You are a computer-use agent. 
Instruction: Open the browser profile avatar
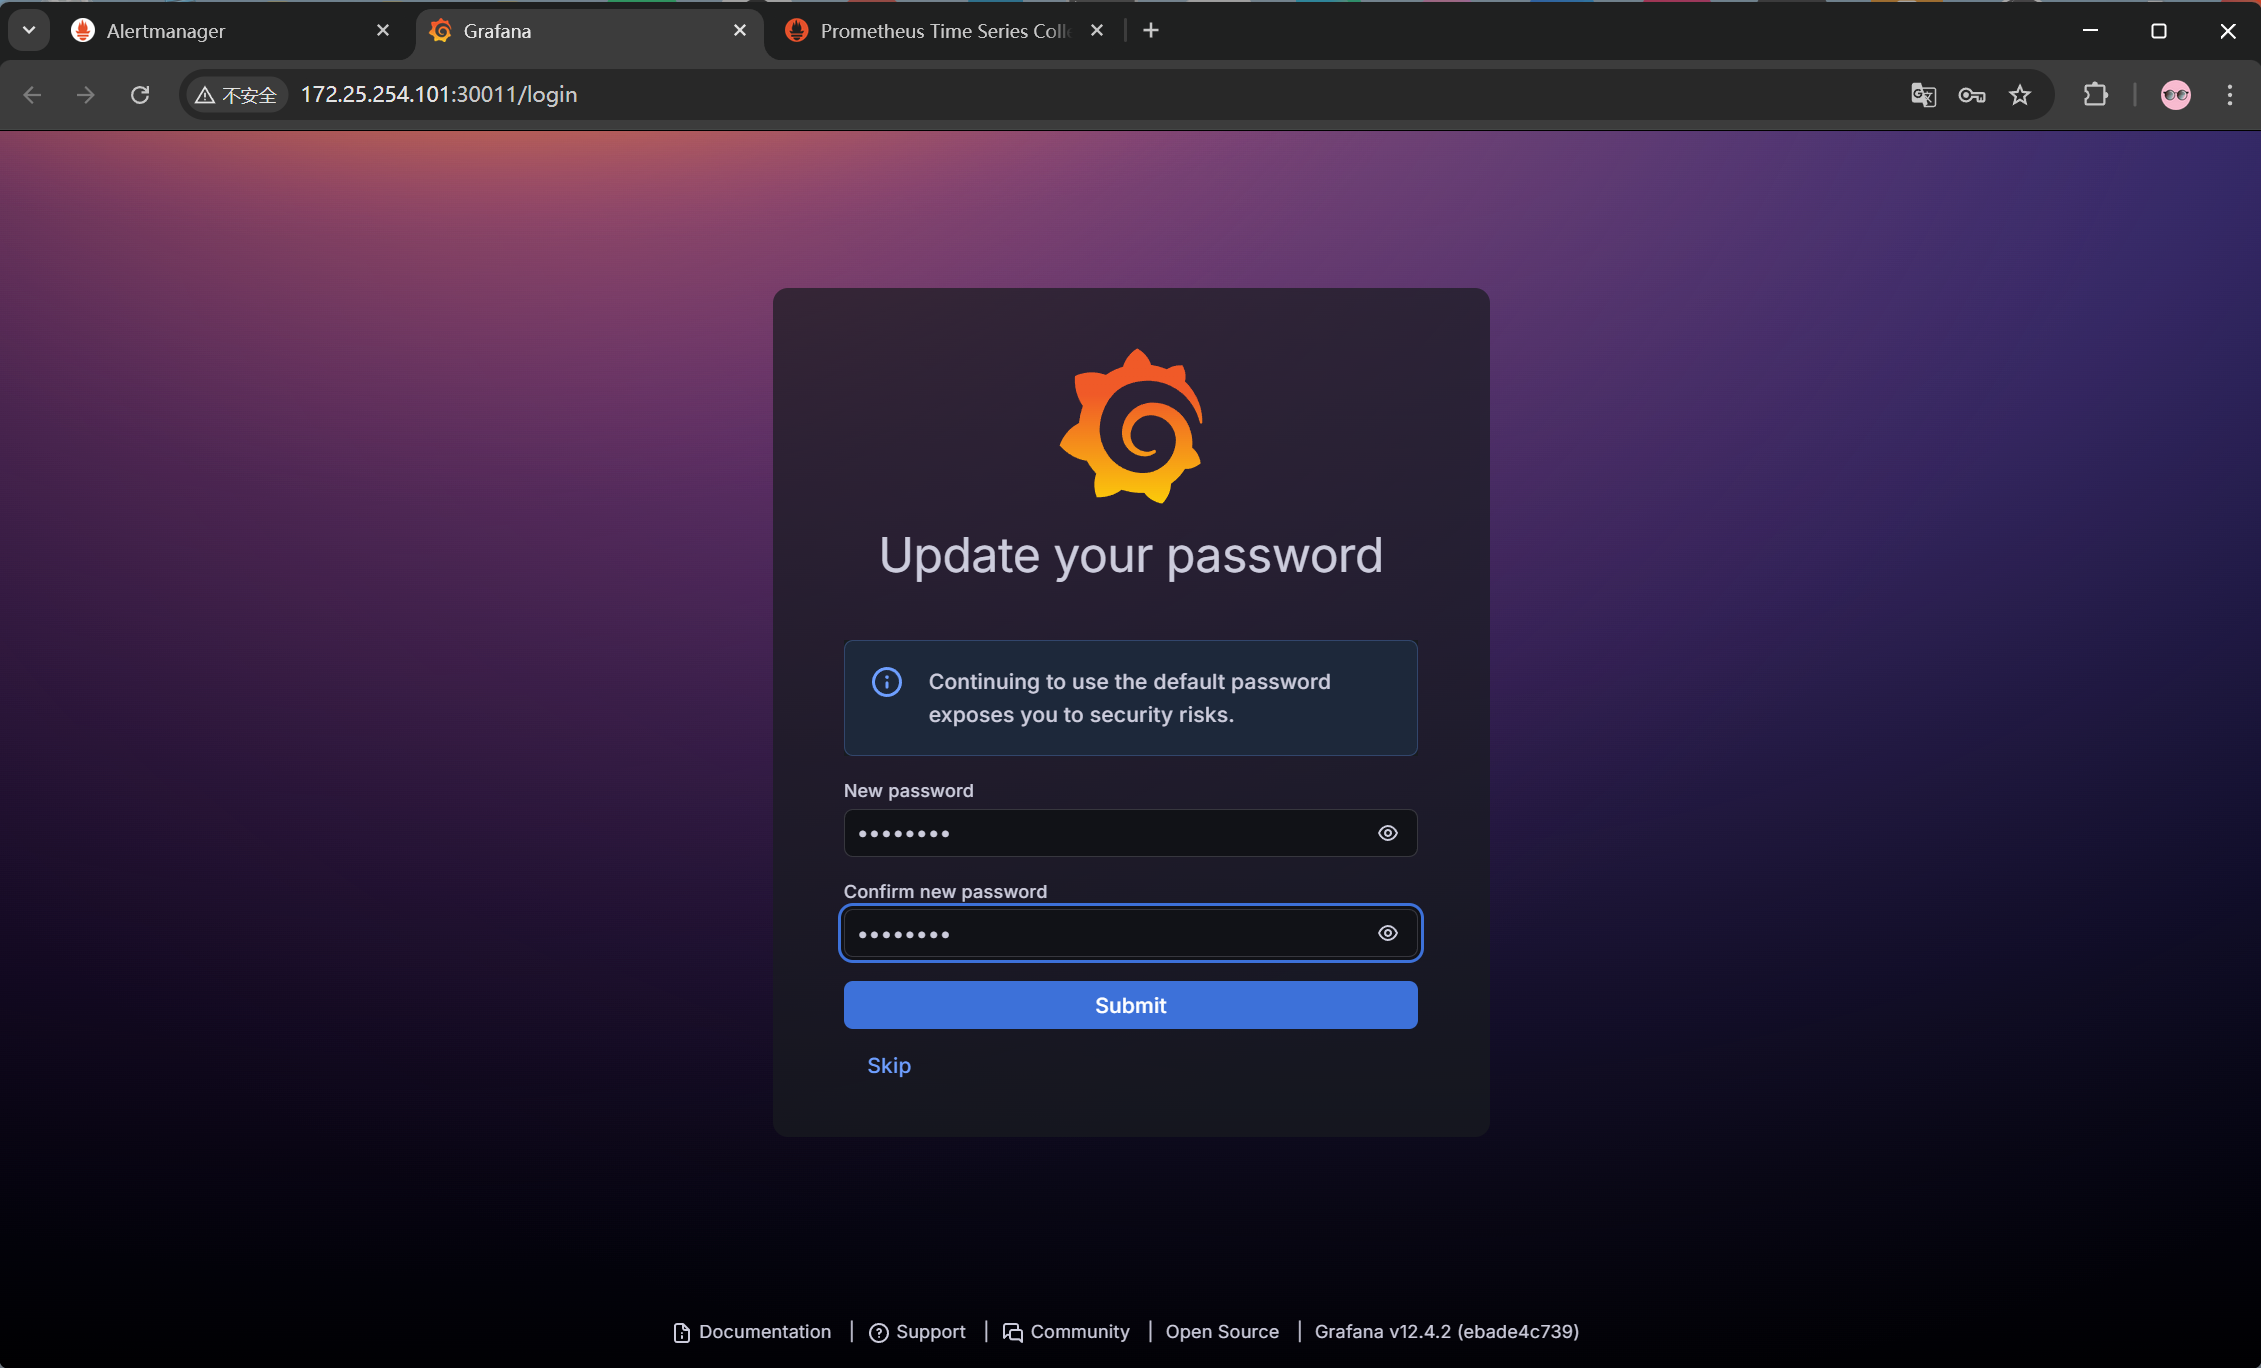[x=2175, y=95]
